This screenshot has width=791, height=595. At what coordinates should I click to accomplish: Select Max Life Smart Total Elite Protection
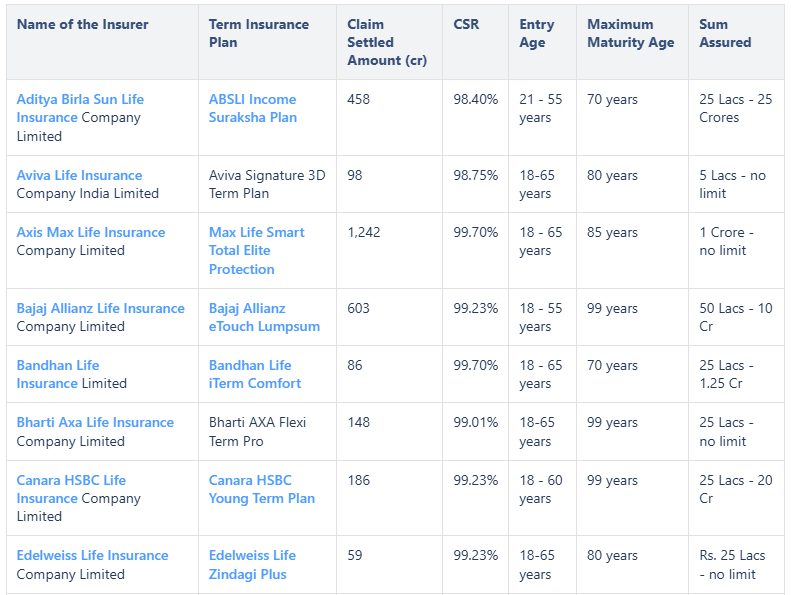pos(256,250)
